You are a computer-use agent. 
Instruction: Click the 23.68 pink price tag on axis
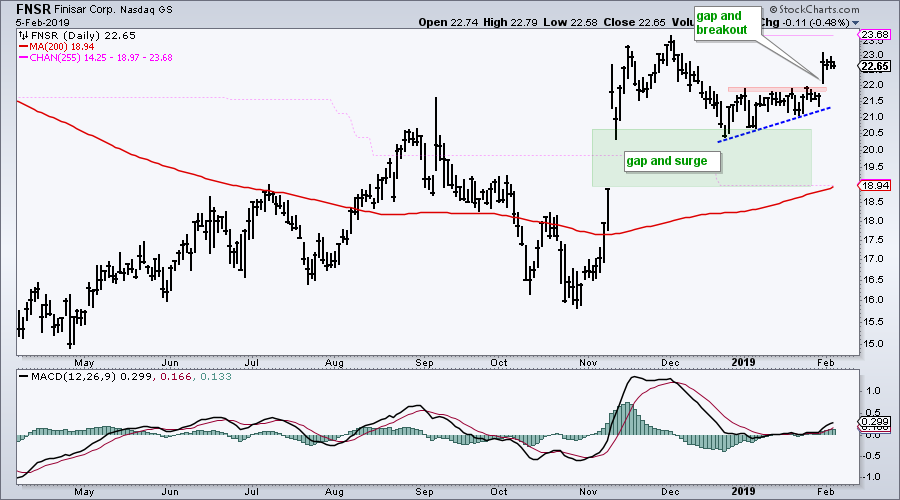pos(877,35)
